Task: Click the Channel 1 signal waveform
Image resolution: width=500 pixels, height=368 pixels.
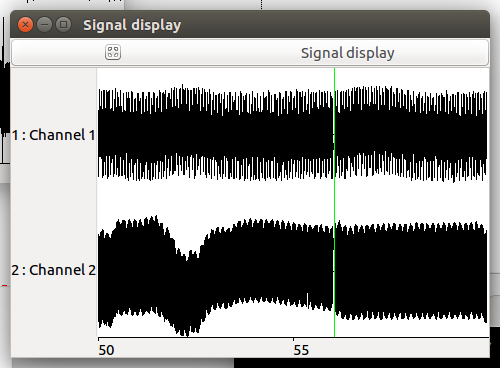Action: pyautogui.click(x=293, y=133)
